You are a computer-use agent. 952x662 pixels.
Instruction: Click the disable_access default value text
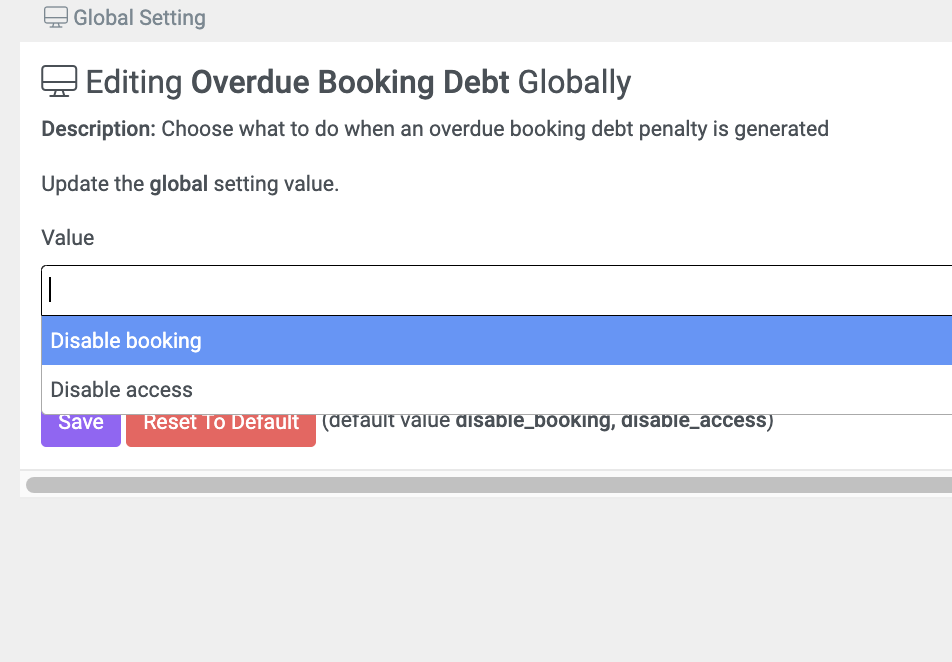(693, 421)
